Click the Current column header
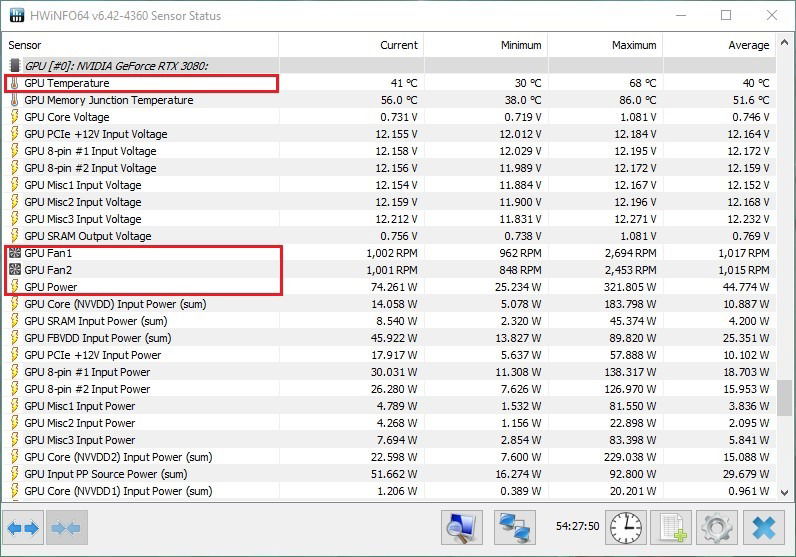Image resolution: width=796 pixels, height=557 pixels. coord(351,45)
